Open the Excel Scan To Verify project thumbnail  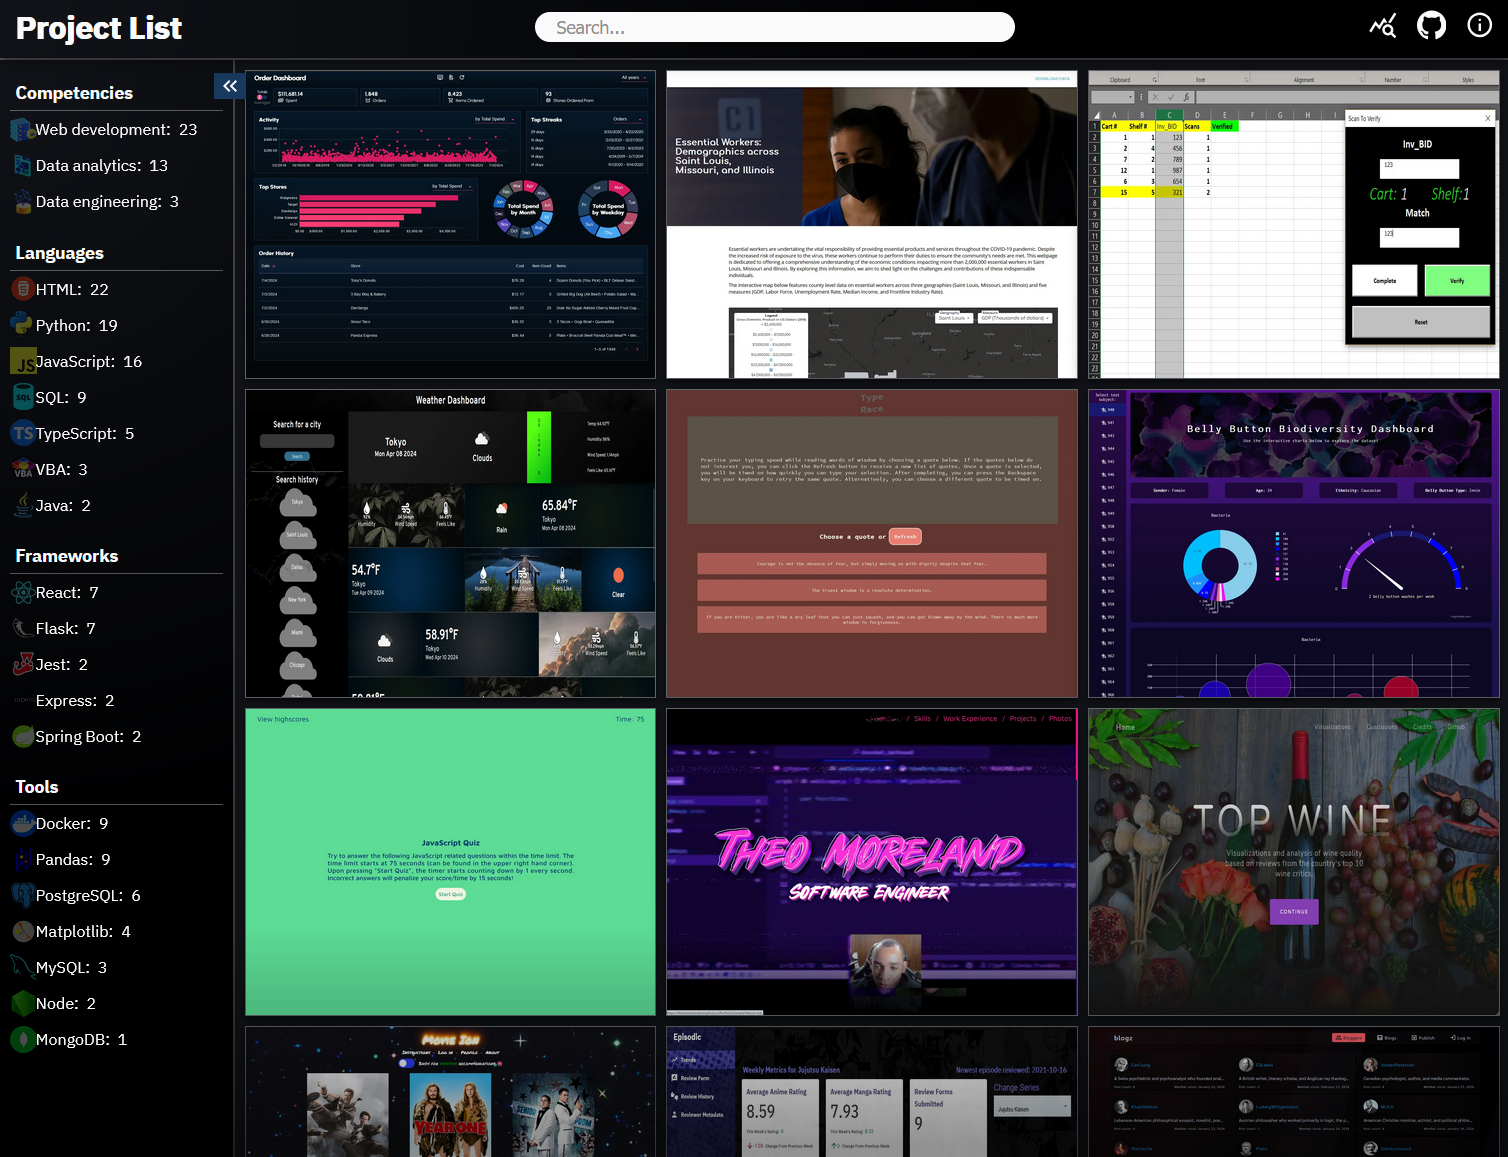pyautogui.click(x=1294, y=224)
